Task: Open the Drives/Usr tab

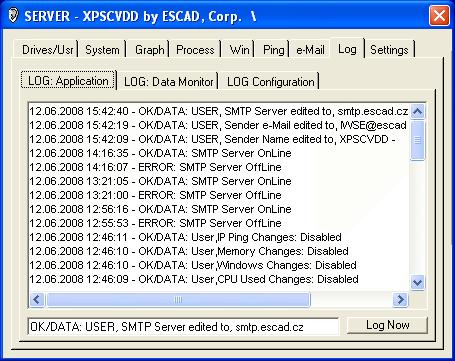Action: pyautogui.click(x=47, y=50)
